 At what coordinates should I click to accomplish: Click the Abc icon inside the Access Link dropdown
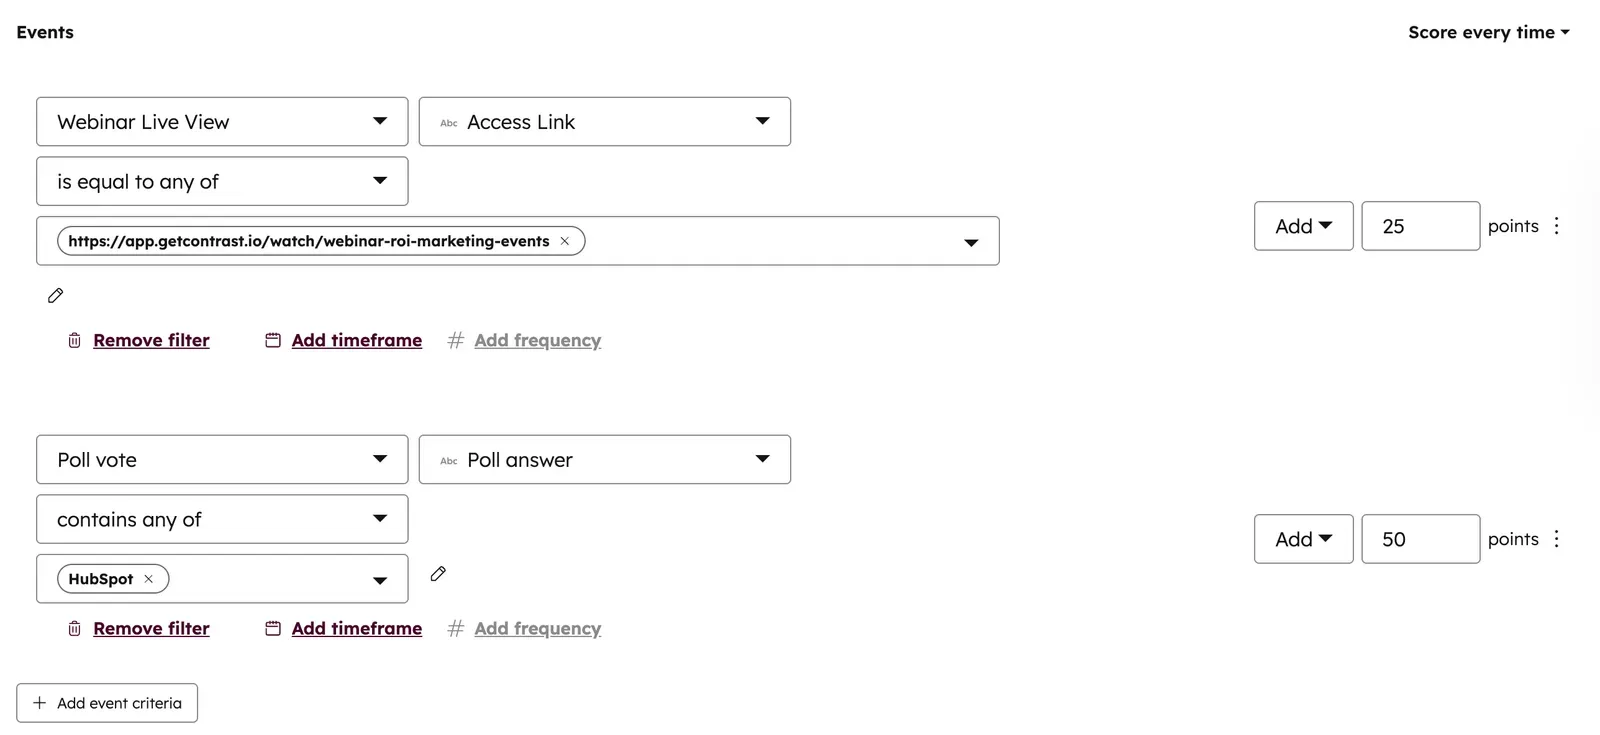(448, 122)
